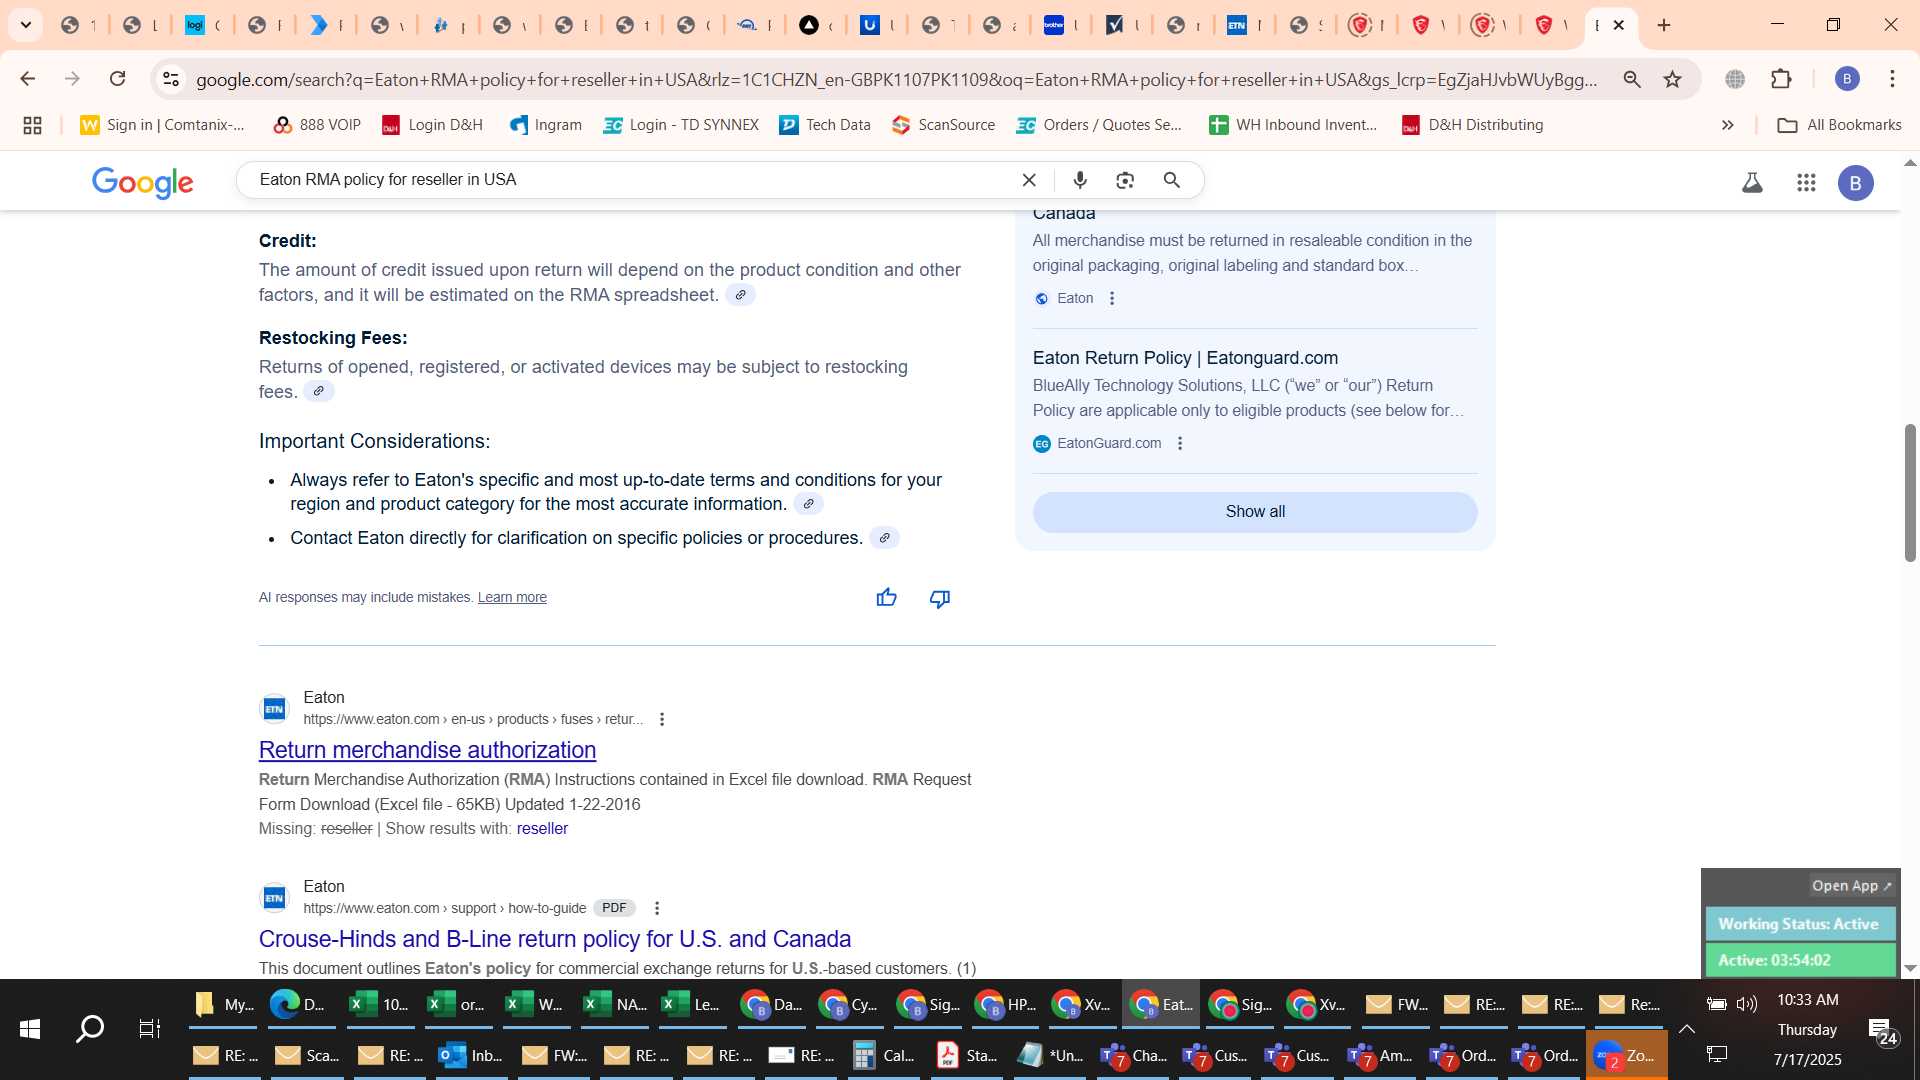Image resolution: width=1920 pixels, height=1080 pixels.
Task: Expand hidden bookmarks chevron
Action: pyautogui.click(x=1727, y=125)
